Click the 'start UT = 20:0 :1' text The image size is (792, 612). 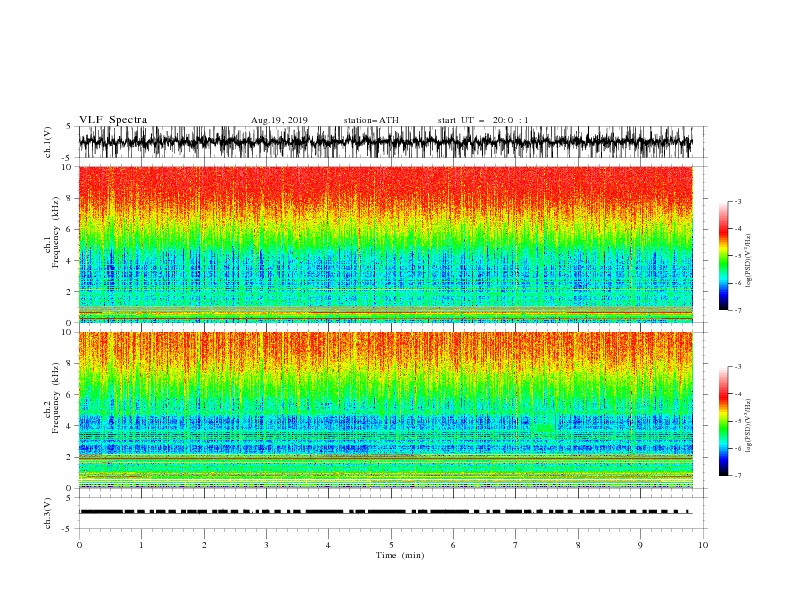coord(483,120)
